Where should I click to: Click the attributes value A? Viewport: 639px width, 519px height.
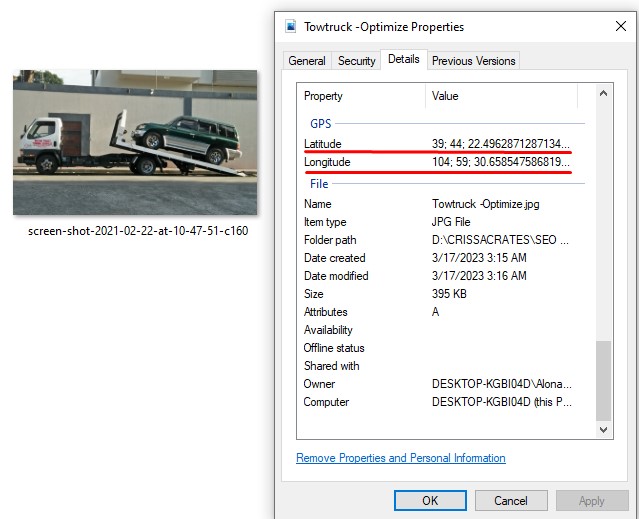pos(435,312)
